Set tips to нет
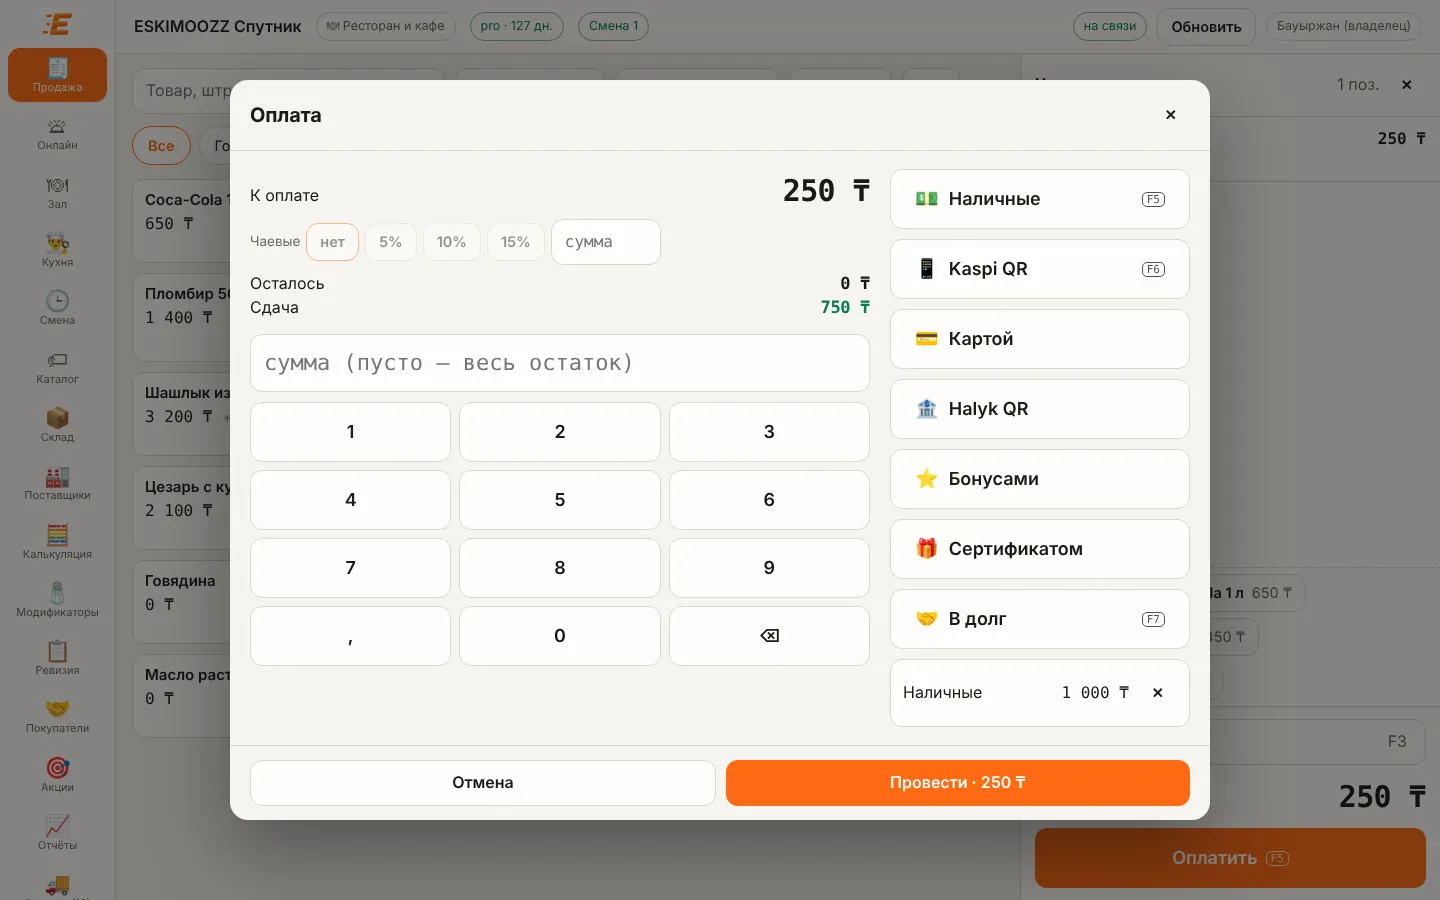 pos(332,242)
